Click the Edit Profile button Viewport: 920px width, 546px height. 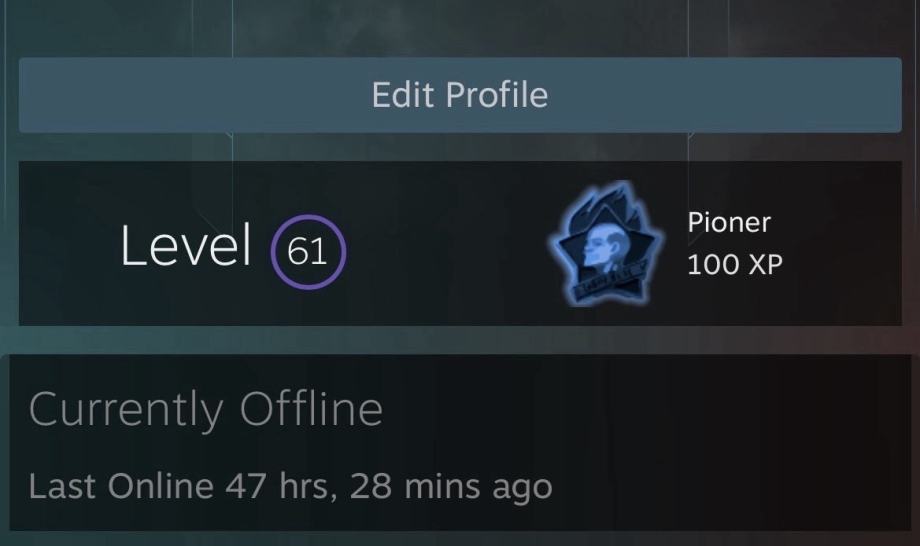coord(460,95)
